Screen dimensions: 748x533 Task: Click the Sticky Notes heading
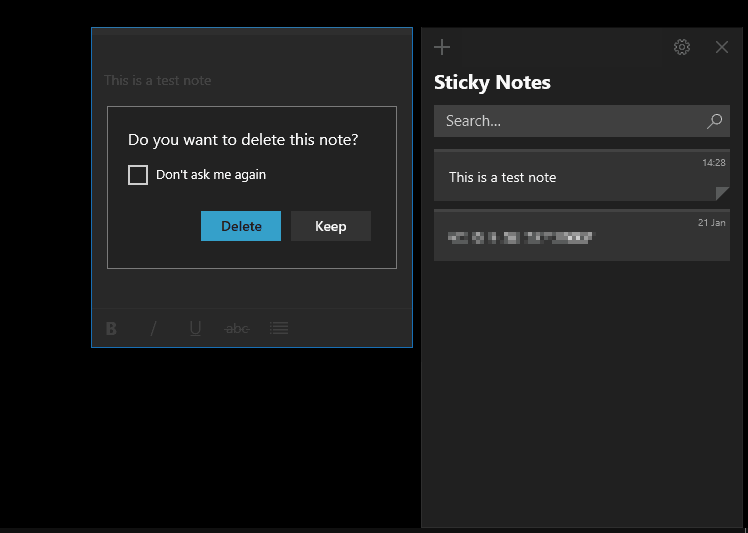pos(492,82)
